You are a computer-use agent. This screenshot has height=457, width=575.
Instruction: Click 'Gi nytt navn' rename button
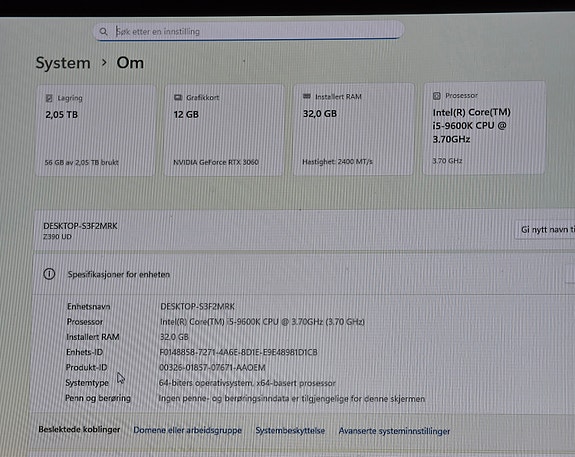coord(545,230)
